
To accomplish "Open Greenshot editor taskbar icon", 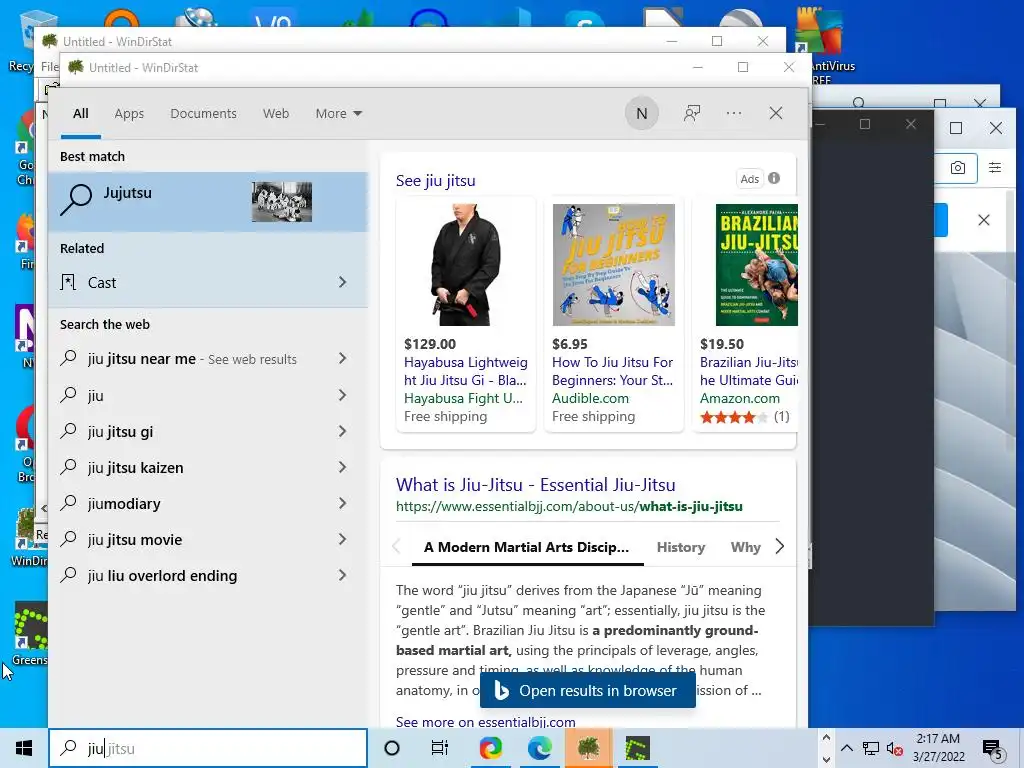I will (x=637, y=748).
